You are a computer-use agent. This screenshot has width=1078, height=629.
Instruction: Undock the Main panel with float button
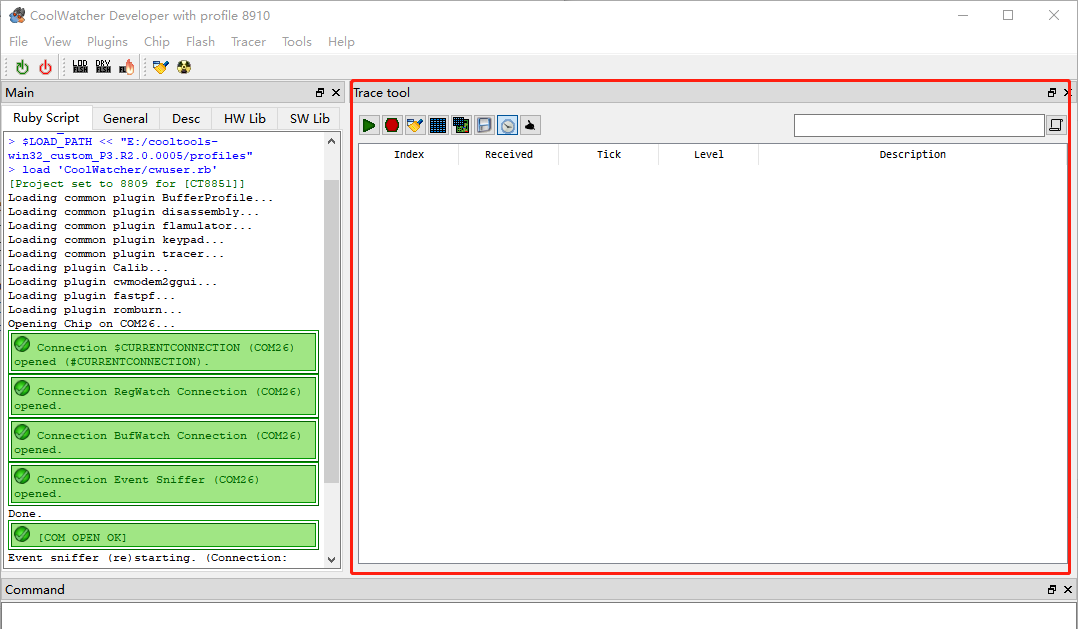tap(320, 93)
